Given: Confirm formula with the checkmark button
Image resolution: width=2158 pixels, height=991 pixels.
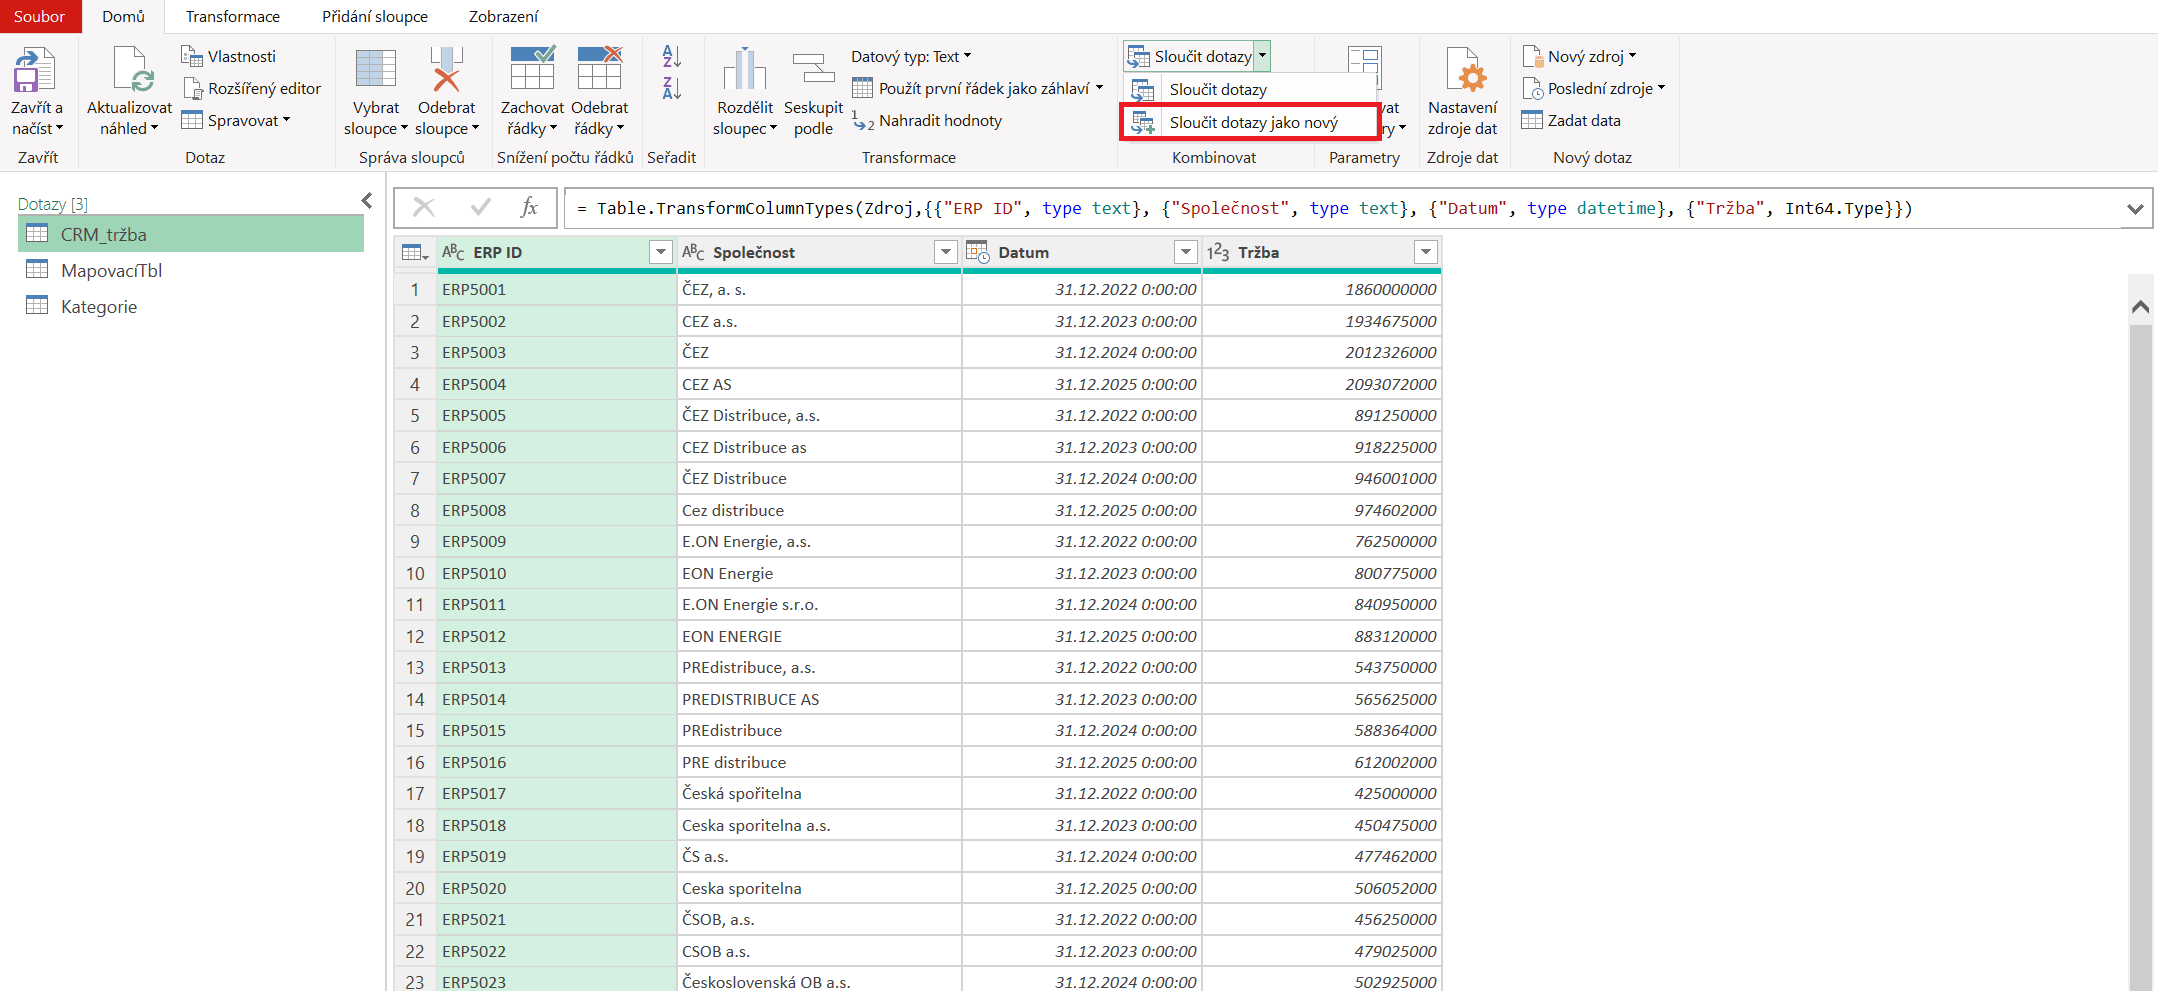Looking at the screenshot, I should (x=481, y=208).
